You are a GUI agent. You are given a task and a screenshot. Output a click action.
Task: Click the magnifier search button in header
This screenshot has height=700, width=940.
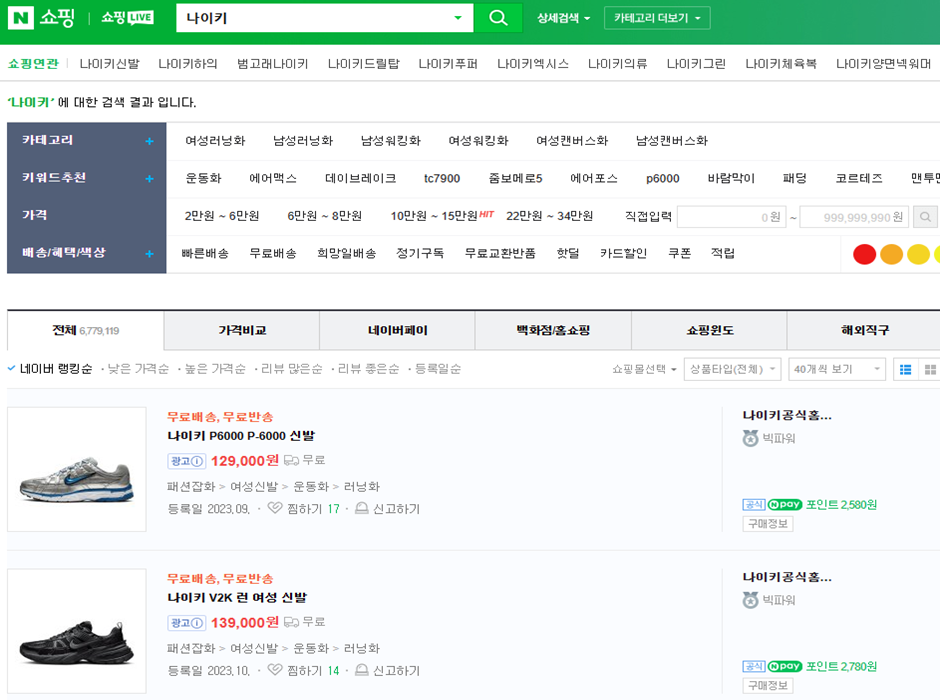[498, 18]
